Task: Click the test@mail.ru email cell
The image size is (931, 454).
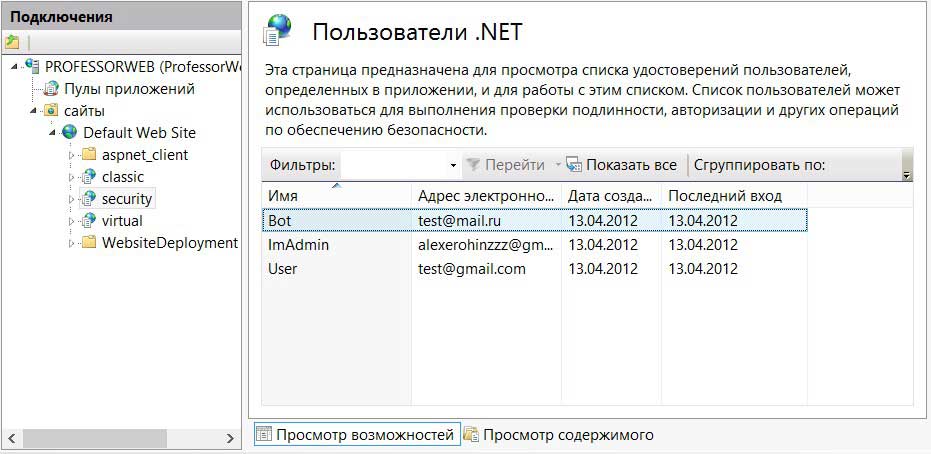Action: 460,221
